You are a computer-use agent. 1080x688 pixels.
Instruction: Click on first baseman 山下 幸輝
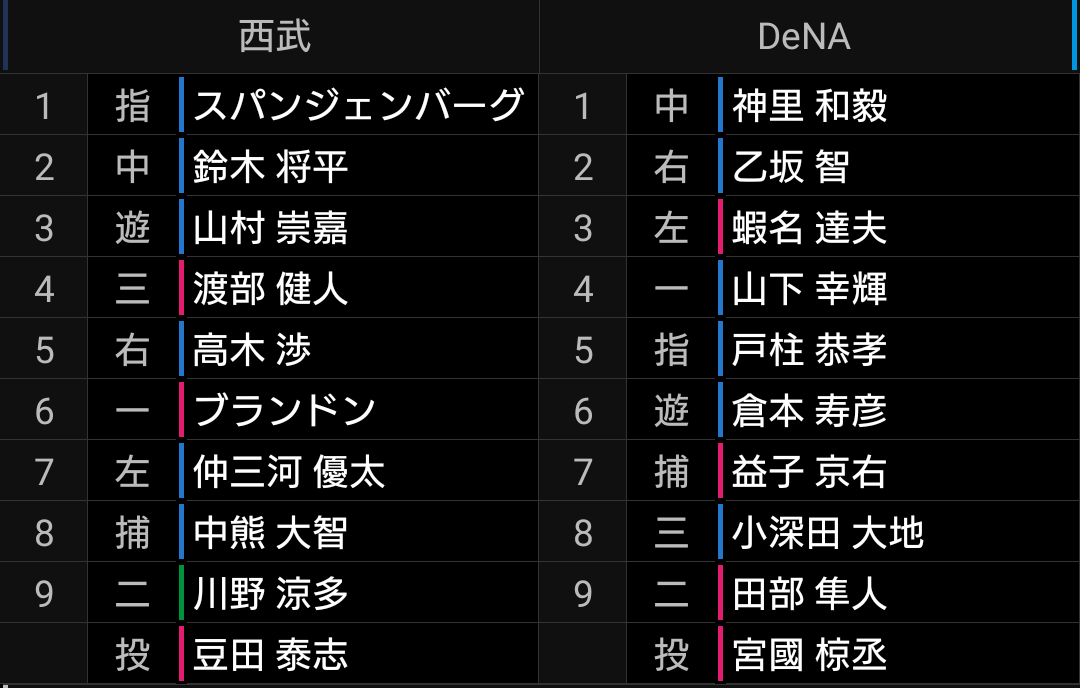pyautogui.click(x=810, y=289)
